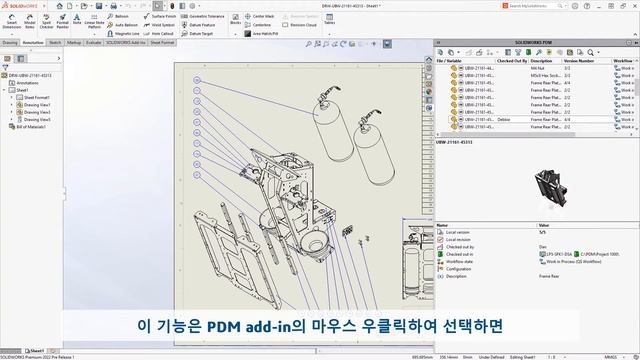Sort the PDM list by the Checked Out By column header
640x360 pixels.
tap(512, 61)
